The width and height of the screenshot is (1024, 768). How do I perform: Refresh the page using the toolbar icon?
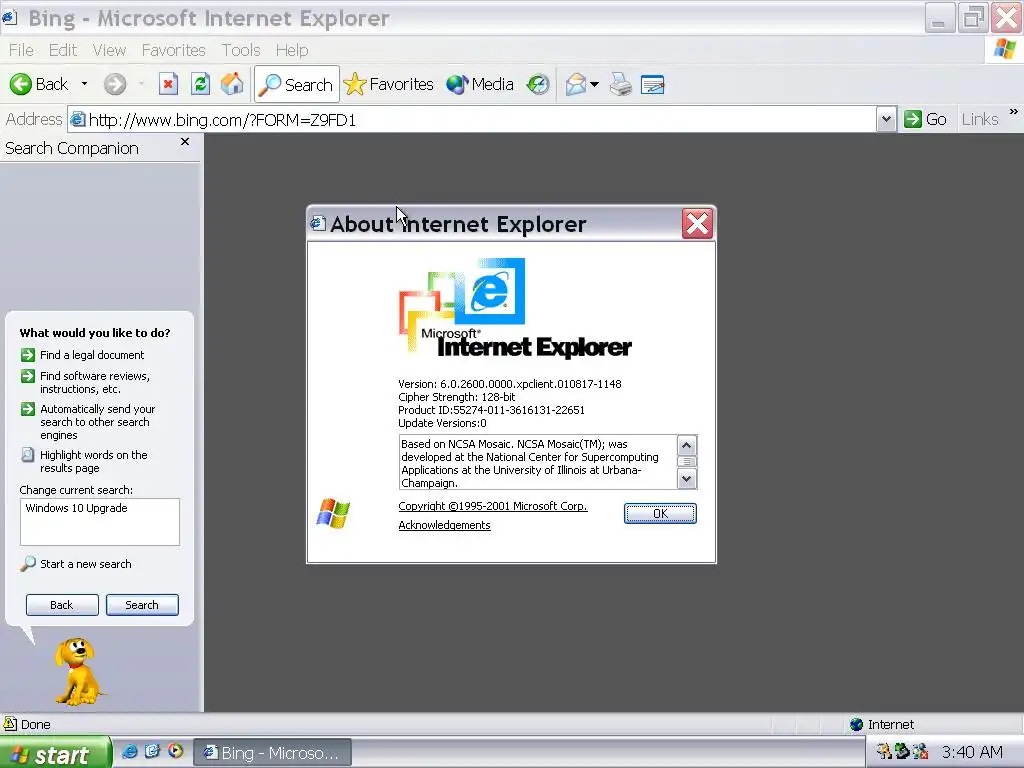click(x=200, y=84)
